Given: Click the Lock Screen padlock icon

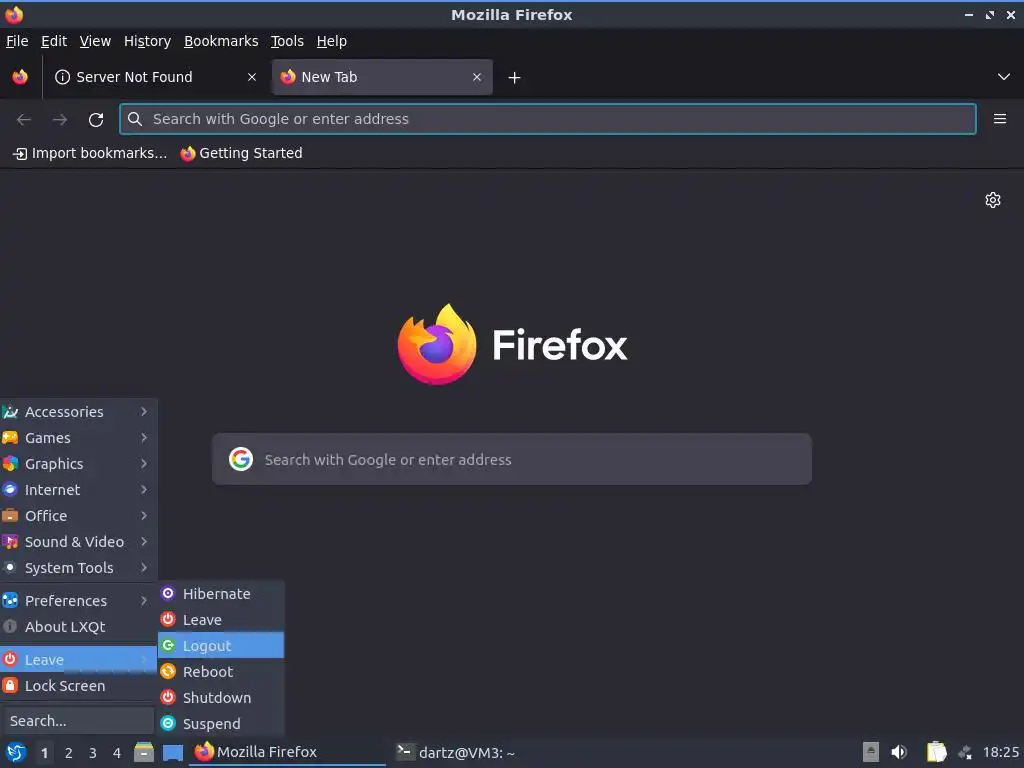Looking at the screenshot, I should click(10, 685).
